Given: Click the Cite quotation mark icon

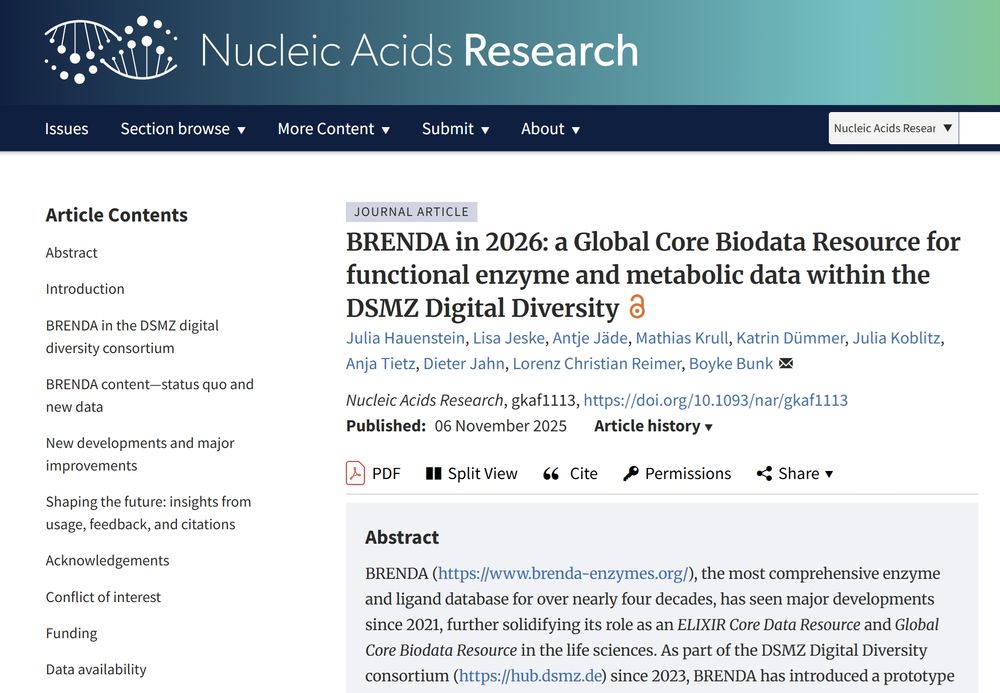Looking at the screenshot, I should (551, 473).
